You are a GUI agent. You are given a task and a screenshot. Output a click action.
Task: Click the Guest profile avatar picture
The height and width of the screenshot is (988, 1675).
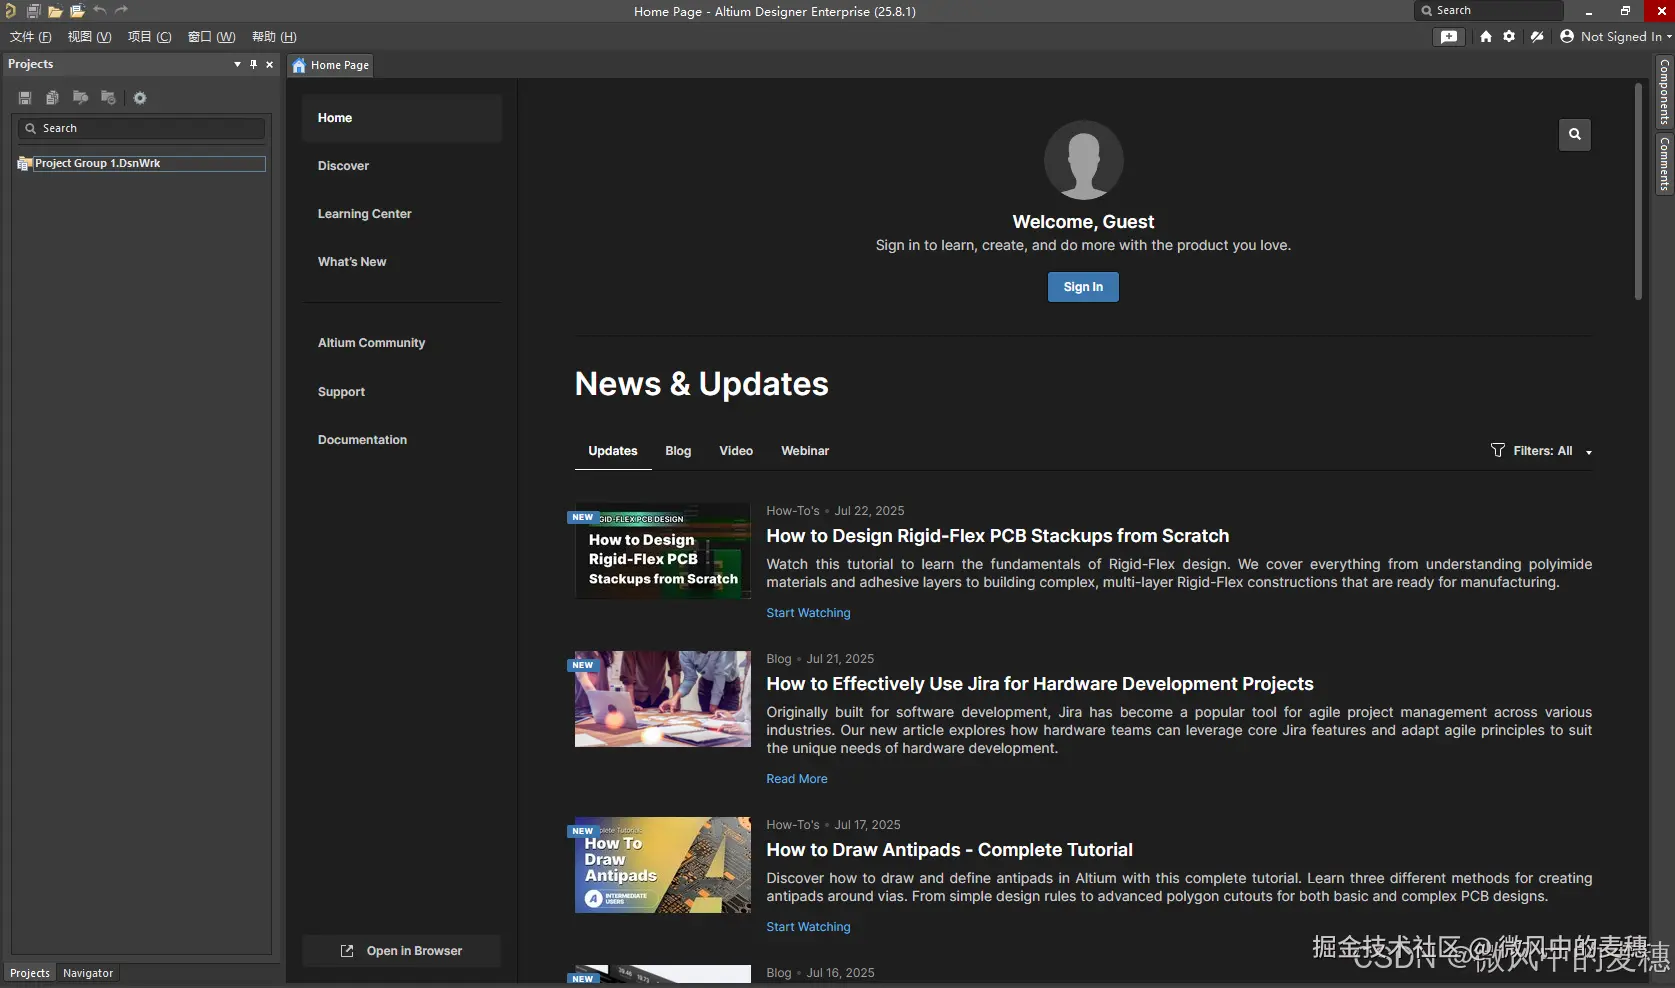[x=1083, y=160]
